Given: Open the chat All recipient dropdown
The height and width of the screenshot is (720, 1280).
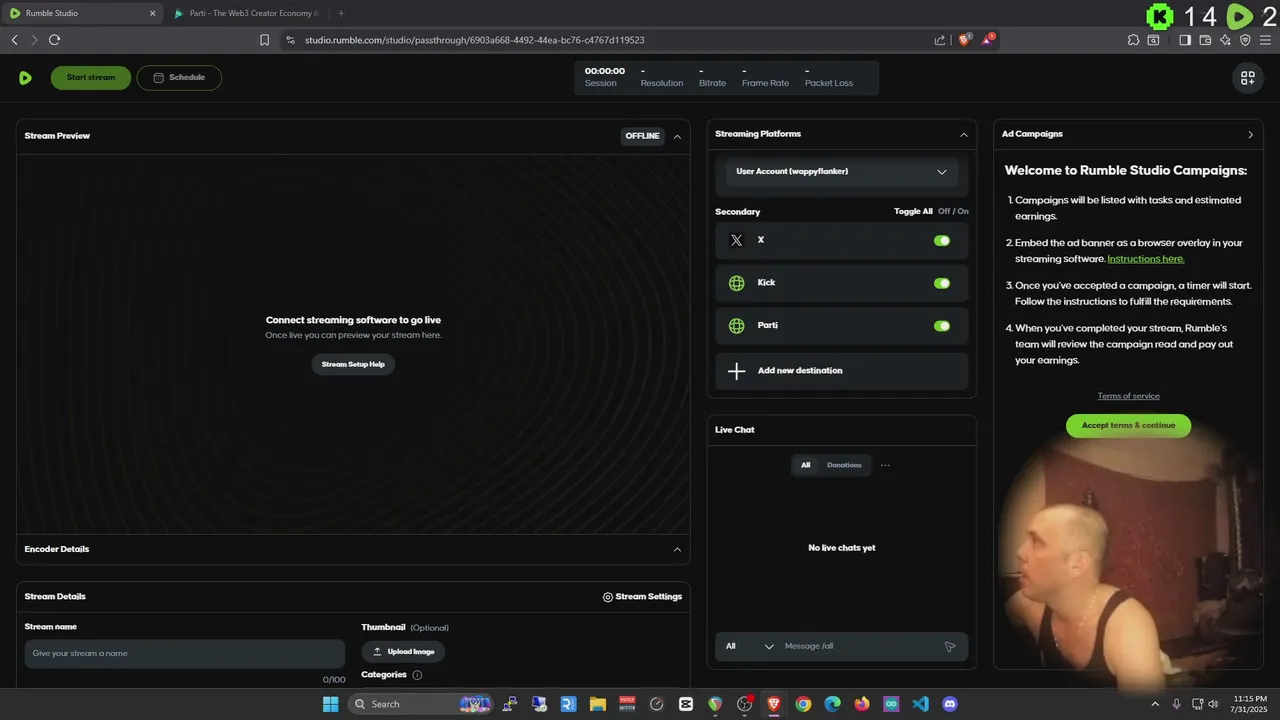Looking at the screenshot, I should (x=748, y=646).
